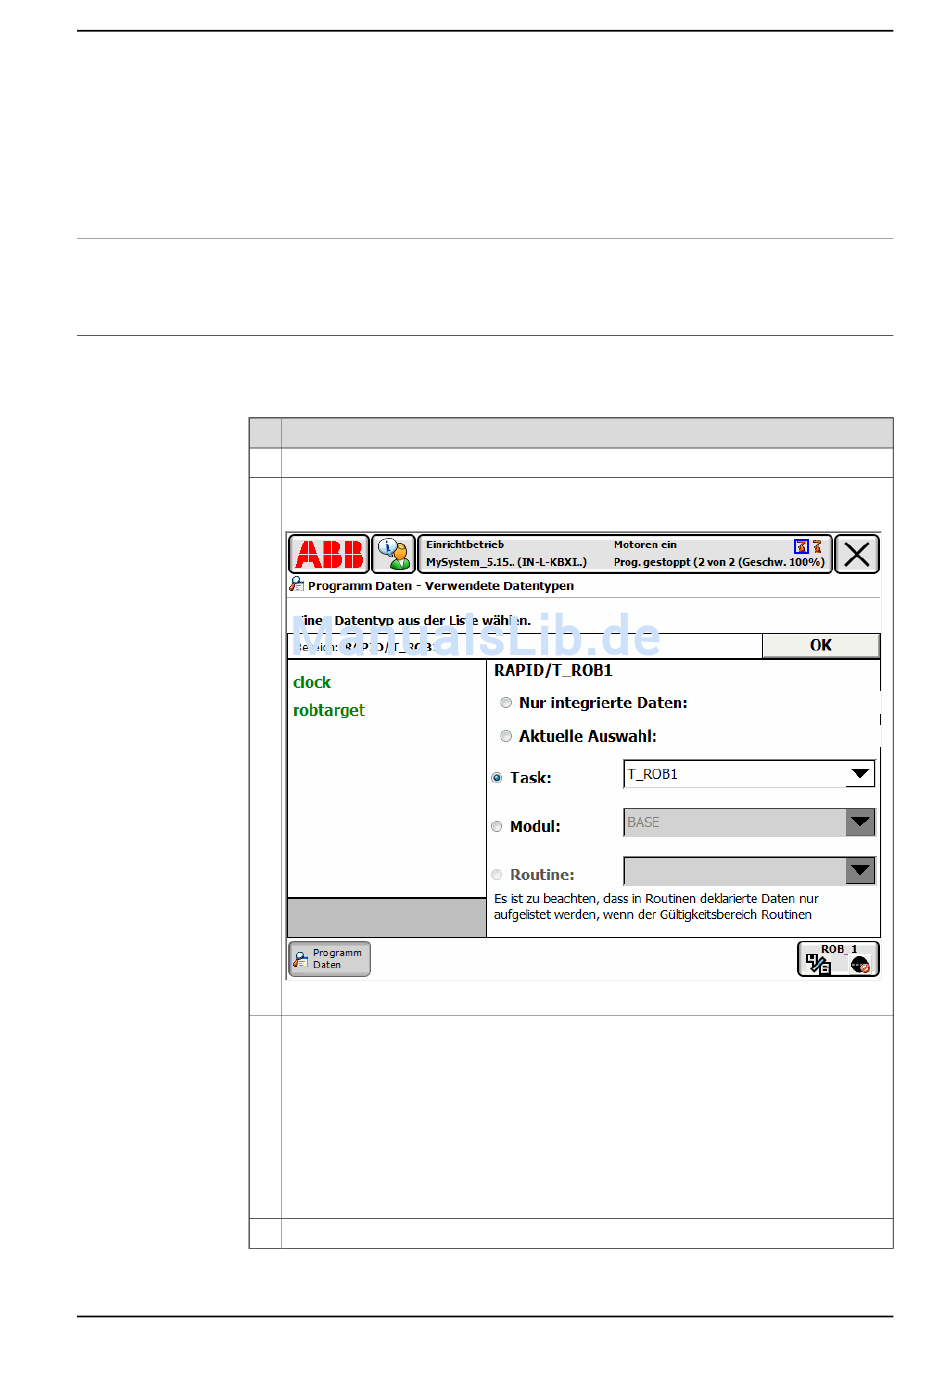The image size is (950, 1378).
Task: Click the blue-framed robot status icon
Action: [x=801, y=546]
